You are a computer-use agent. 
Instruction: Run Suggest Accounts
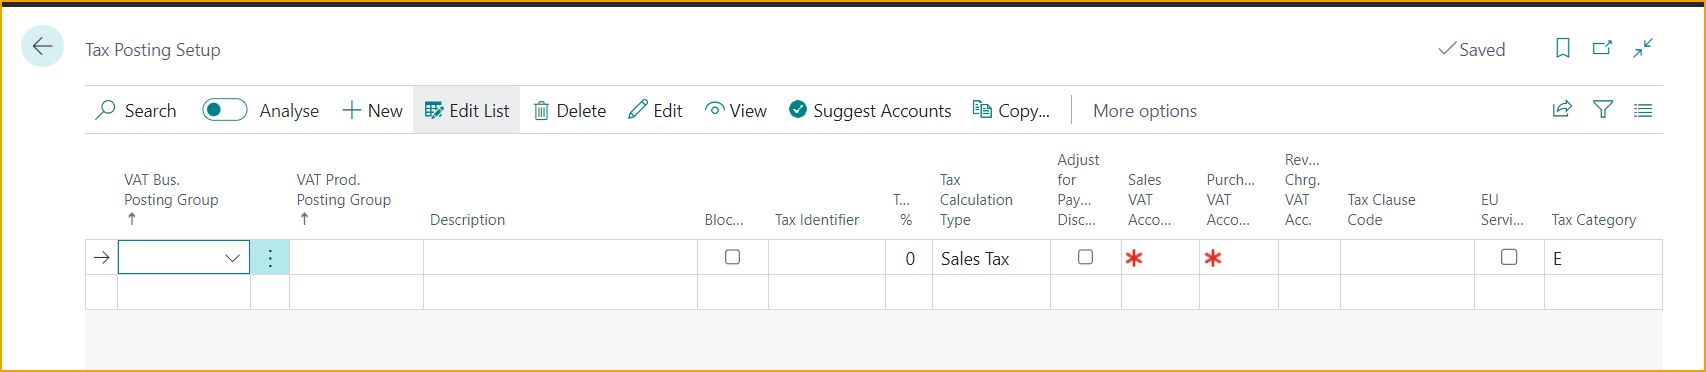870,110
